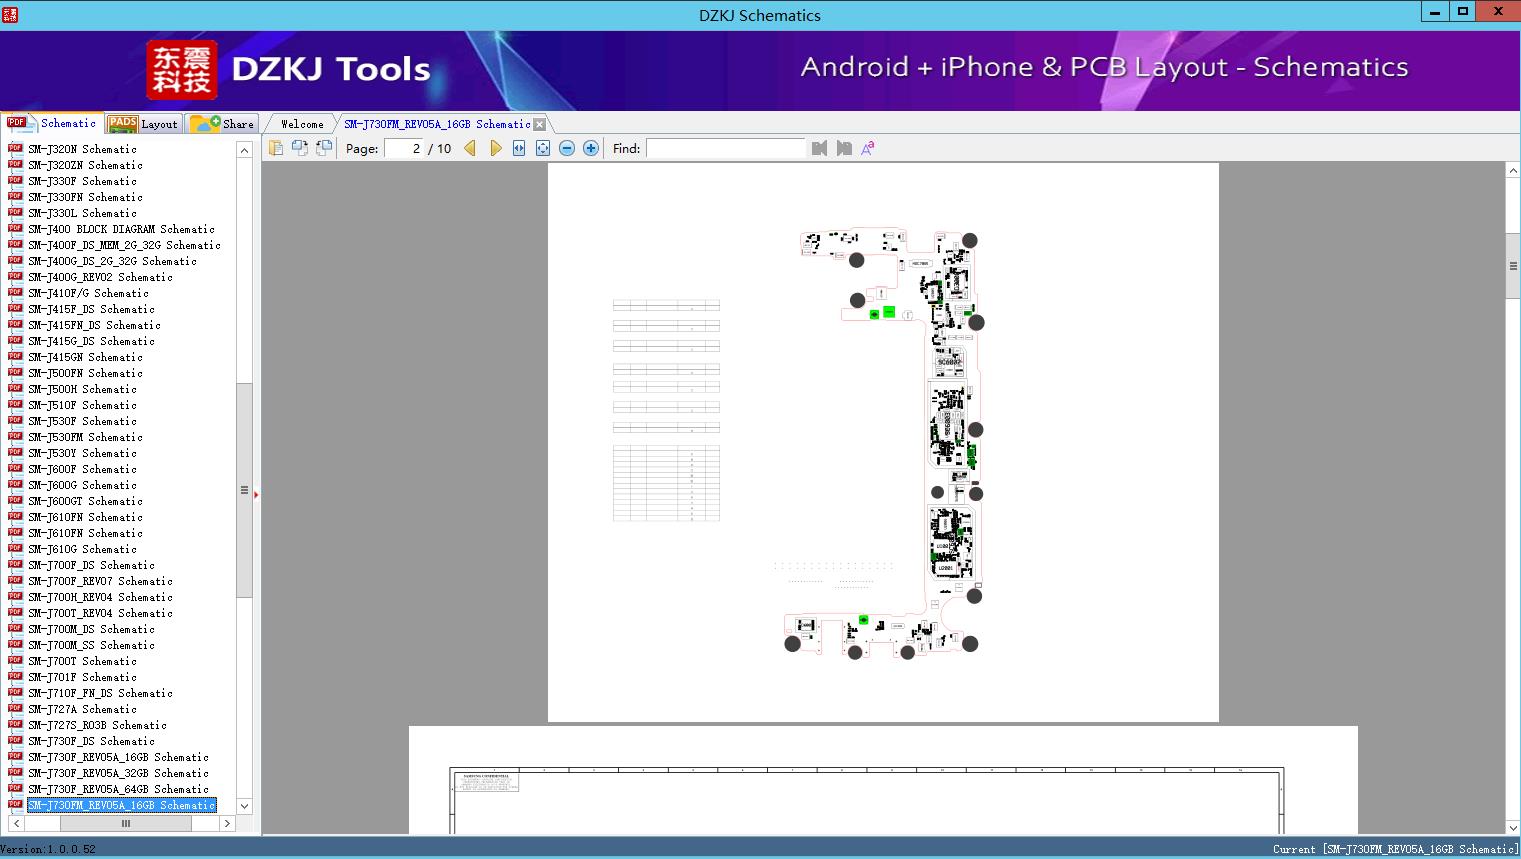Click the DZKJ app icon in title bar
Image resolution: width=1521 pixels, height=859 pixels.
pos(10,15)
